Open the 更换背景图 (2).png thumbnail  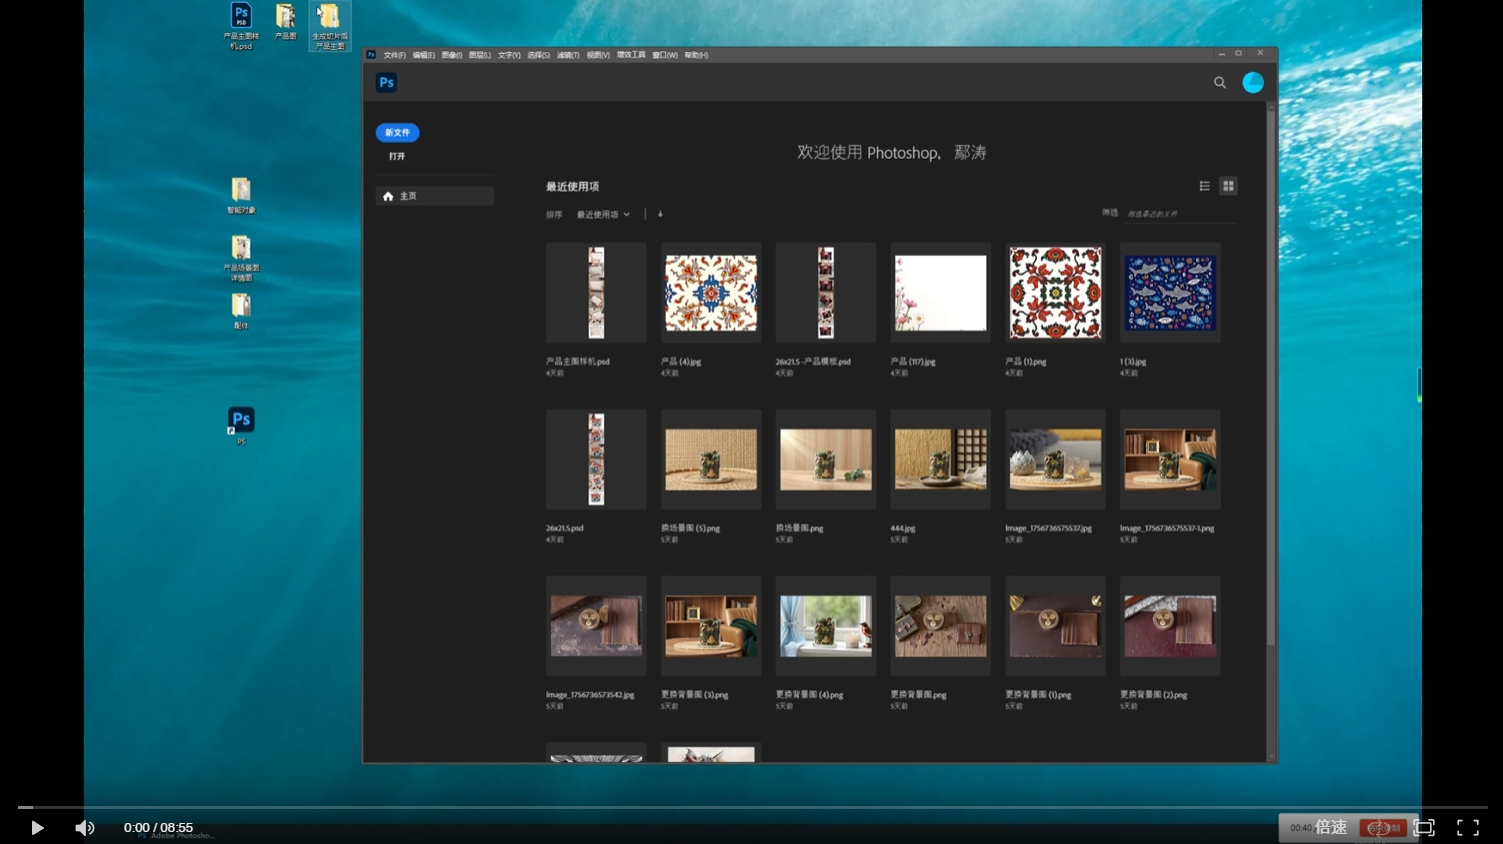pos(1170,626)
